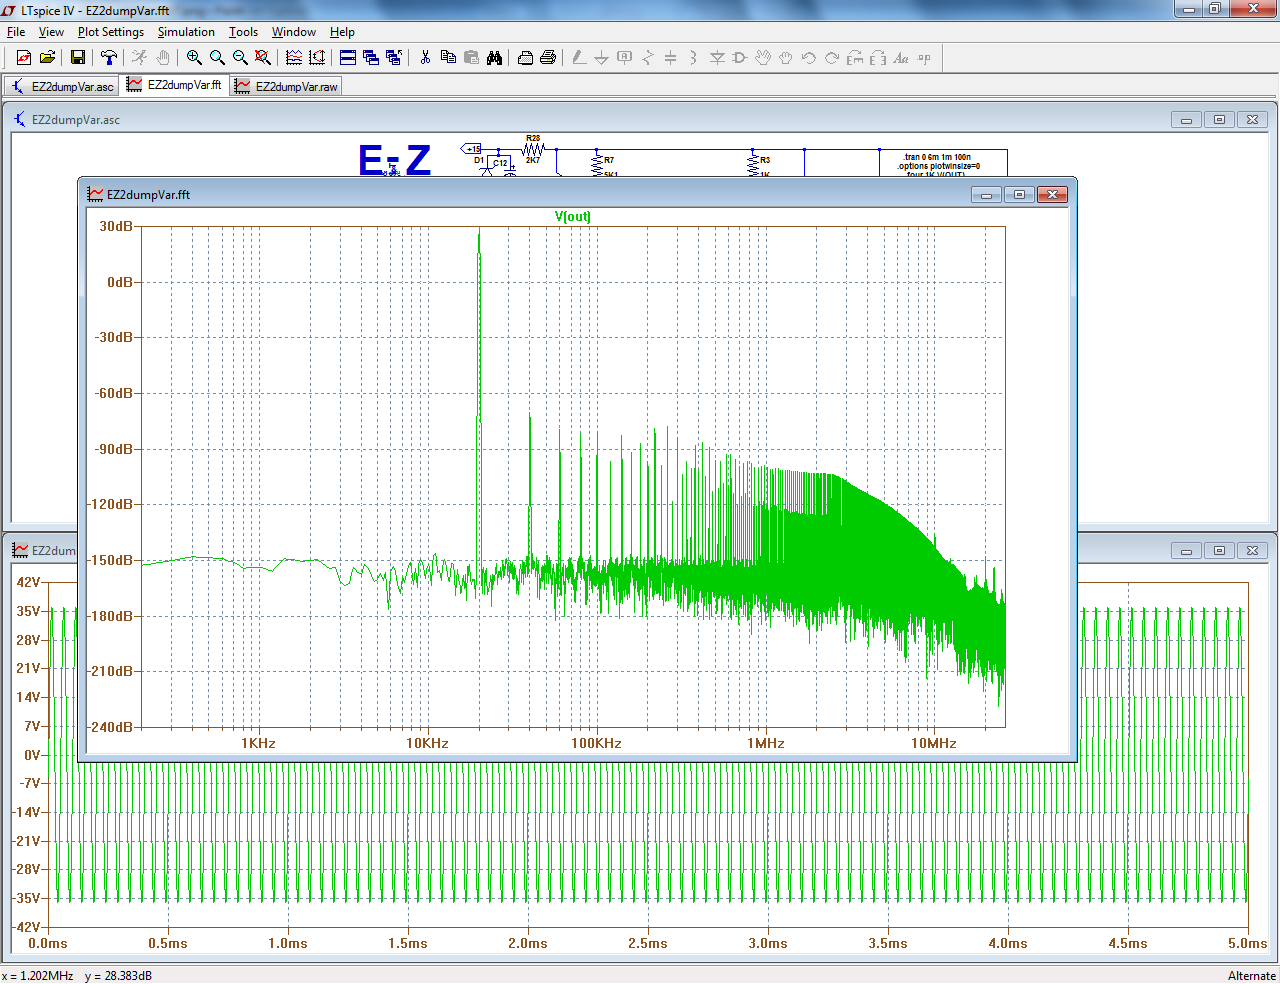Screen dimensions: 1280x984
Task: Open the Plot Settings menu
Action: (x=111, y=32)
